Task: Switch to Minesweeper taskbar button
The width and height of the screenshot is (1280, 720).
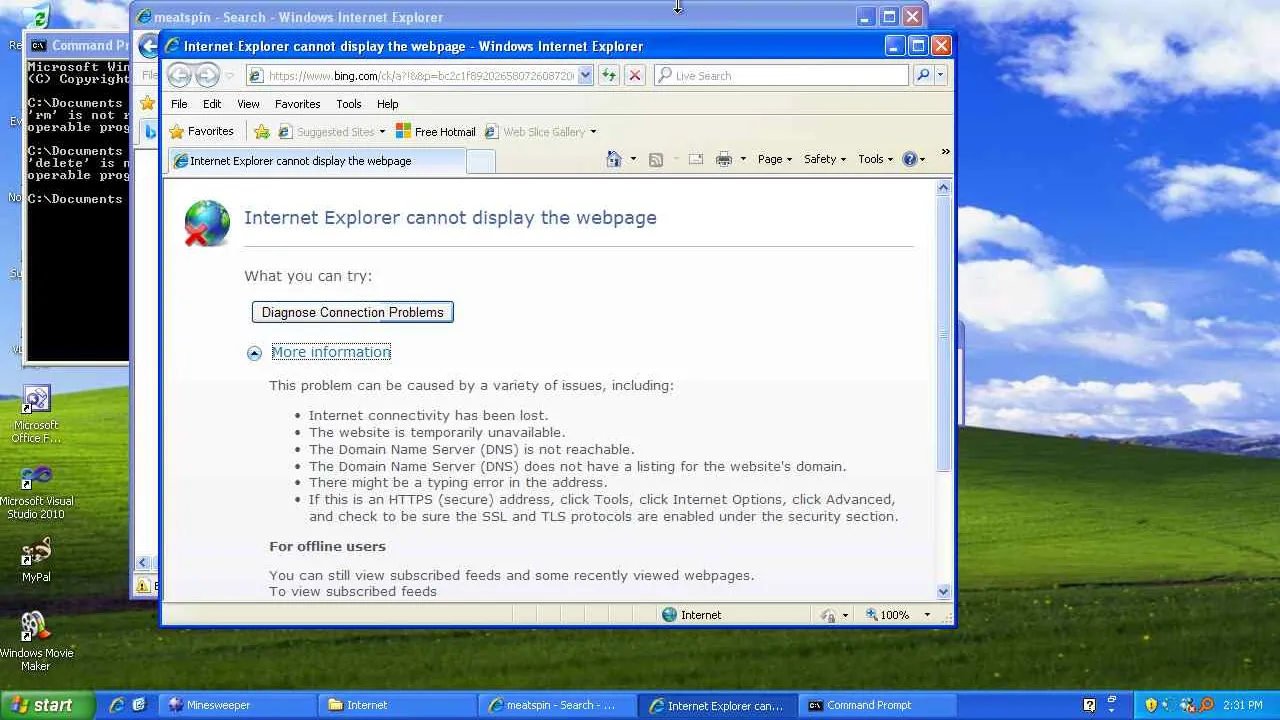Action: point(238,705)
